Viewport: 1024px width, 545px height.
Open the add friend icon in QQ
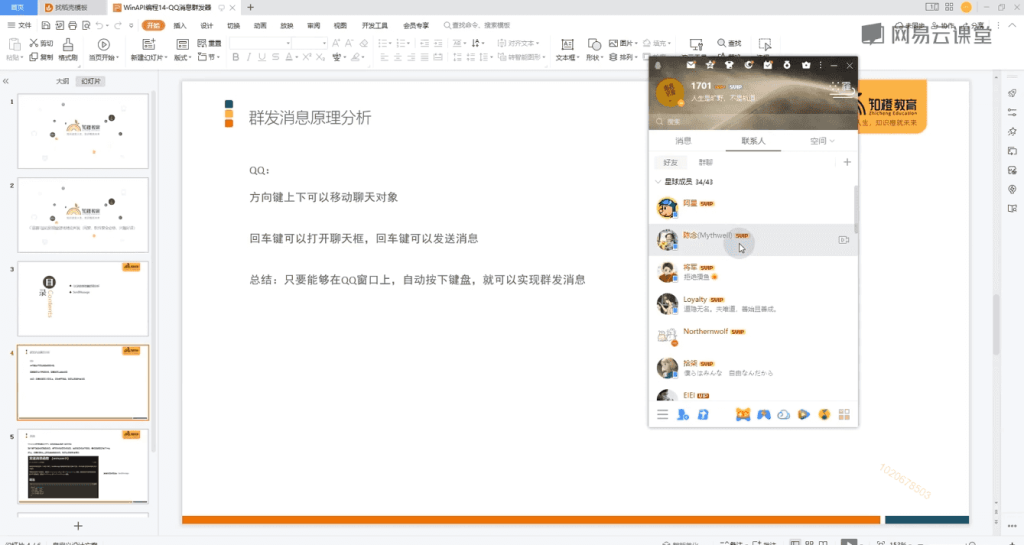coord(683,414)
